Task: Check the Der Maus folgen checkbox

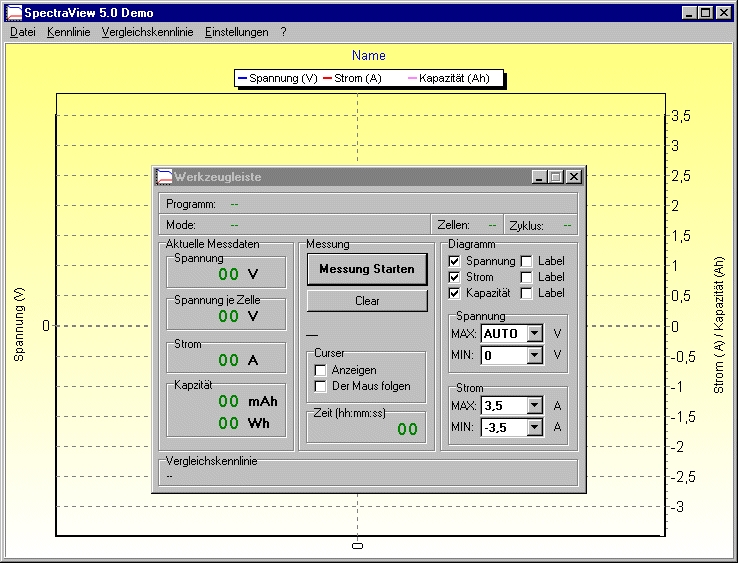Action: pyautogui.click(x=321, y=386)
